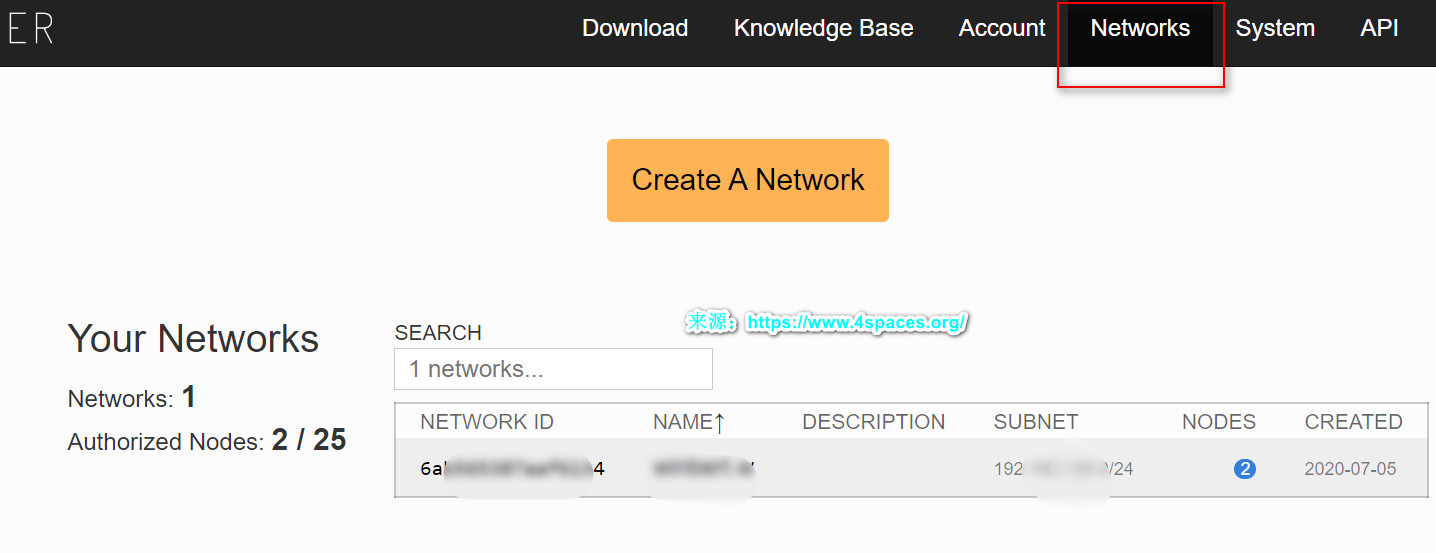Navigate to the API page
The image size is (1436, 553).
(1379, 28)
